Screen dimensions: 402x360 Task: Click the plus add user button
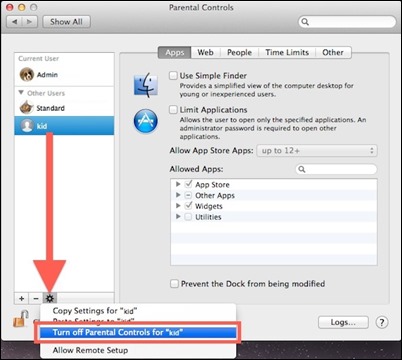22,298
